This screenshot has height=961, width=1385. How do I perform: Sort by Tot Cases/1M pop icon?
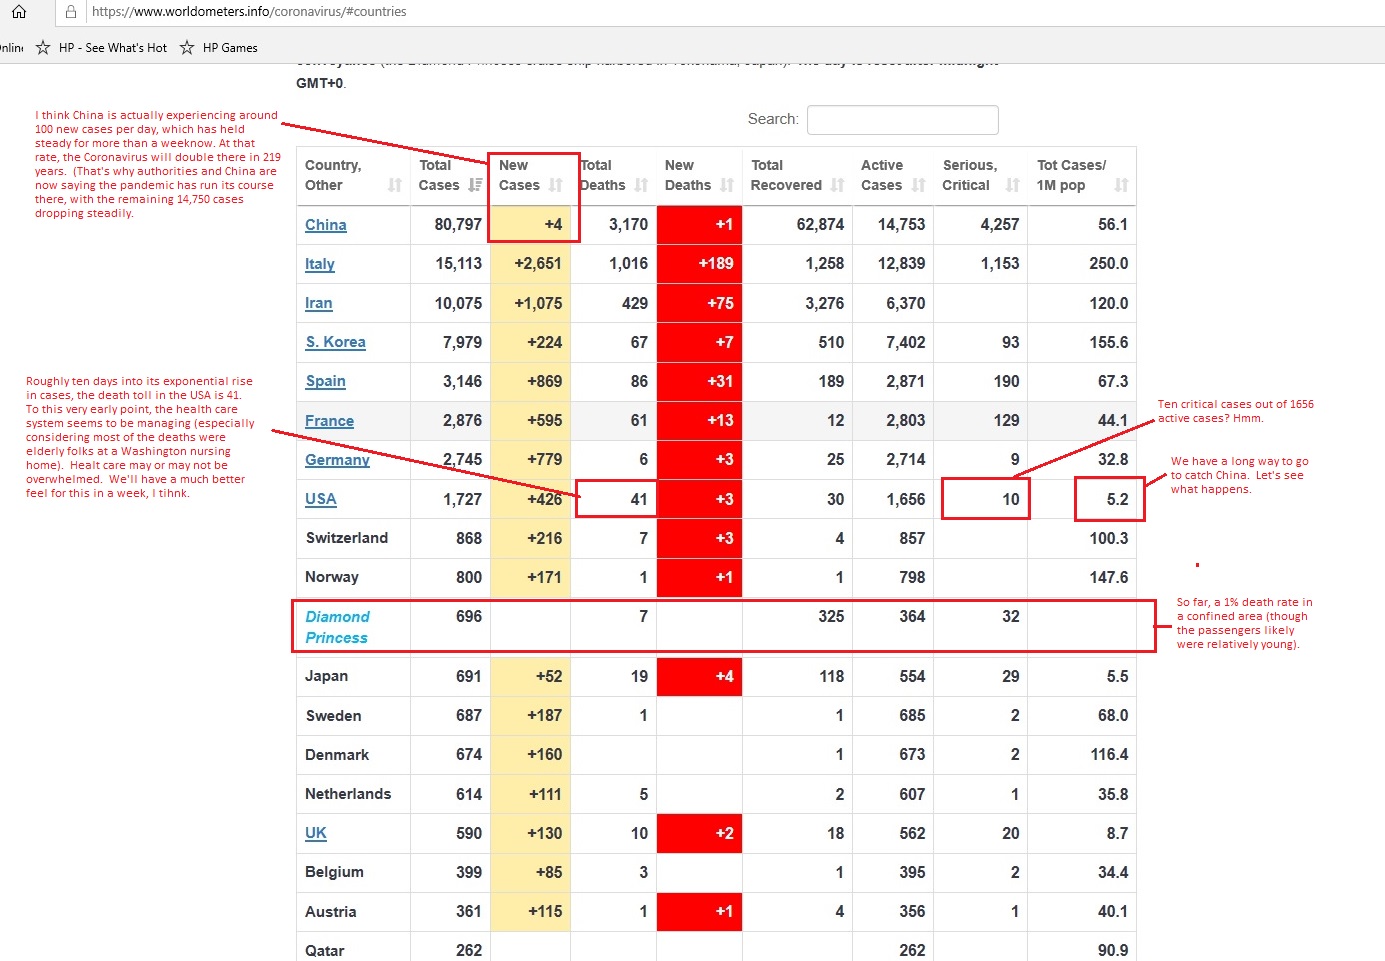pyautogui.click(x=1121, y=185)
